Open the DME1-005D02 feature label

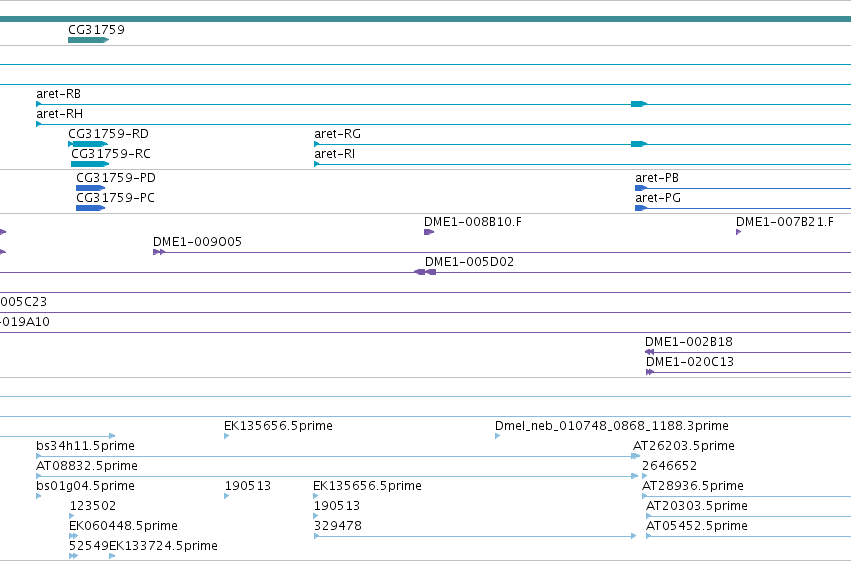pyautogui.click(x=469, y=262)
